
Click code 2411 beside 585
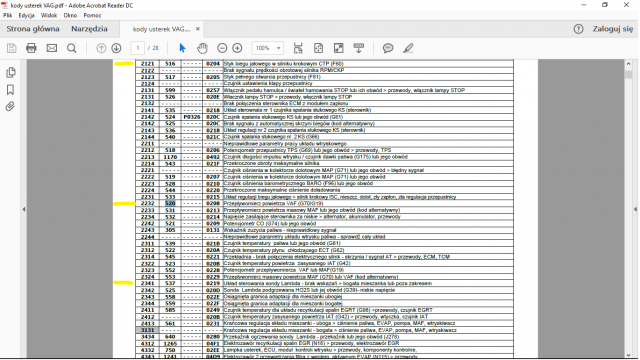[148, 310]
